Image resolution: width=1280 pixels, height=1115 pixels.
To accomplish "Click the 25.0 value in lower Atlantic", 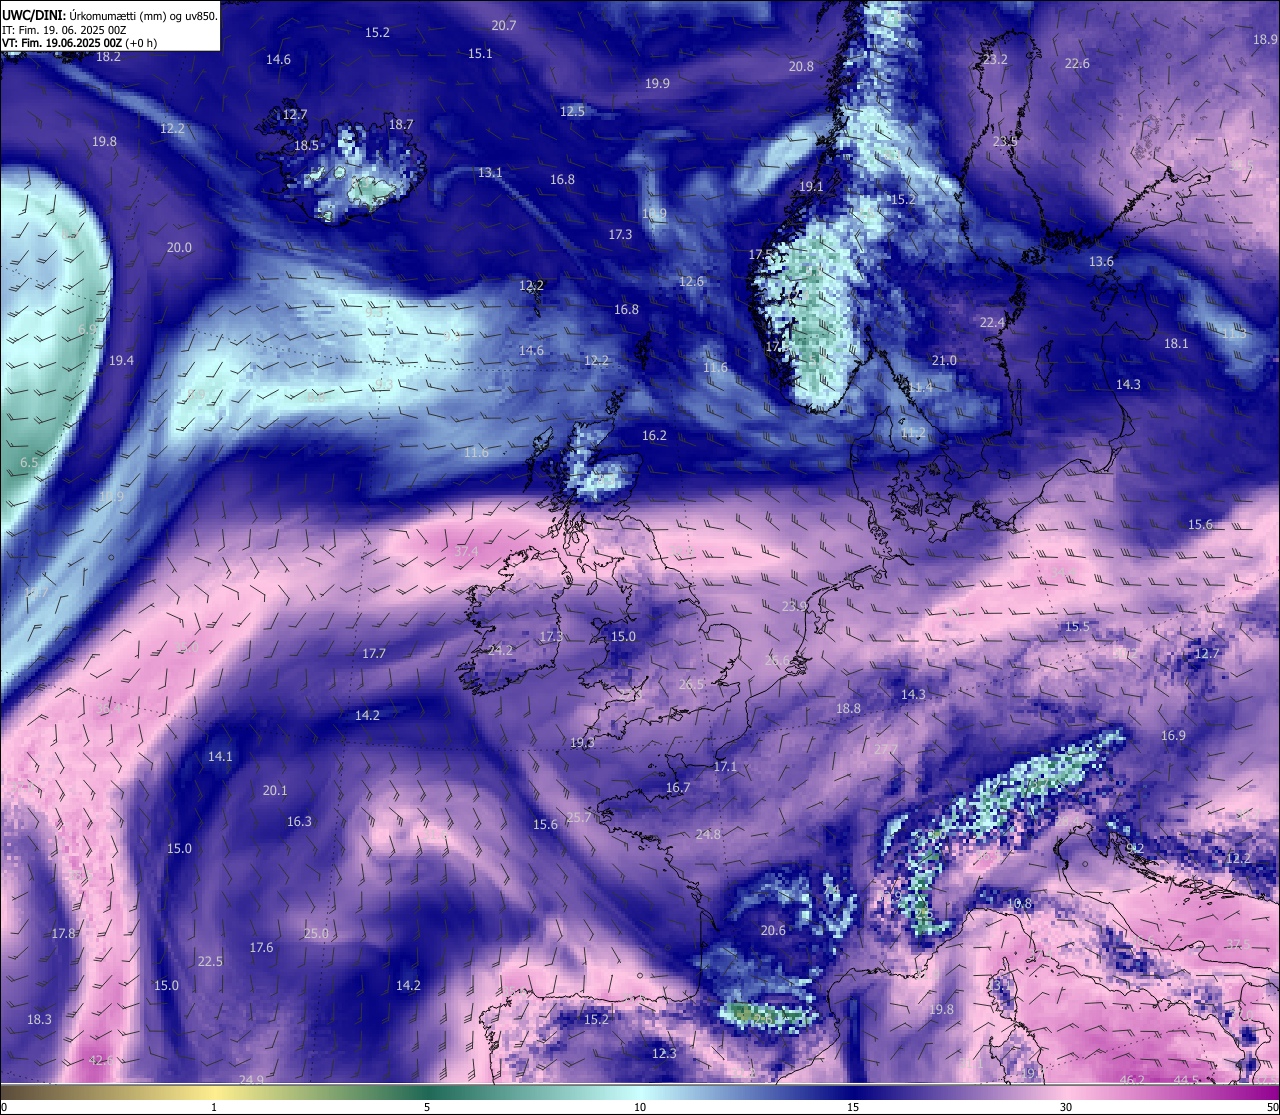I will pyautogui.click(x=316, y=934).
